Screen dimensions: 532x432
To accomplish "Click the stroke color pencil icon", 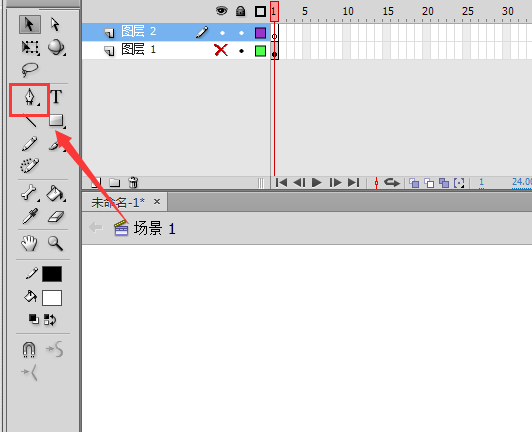I will pos(32,274).
